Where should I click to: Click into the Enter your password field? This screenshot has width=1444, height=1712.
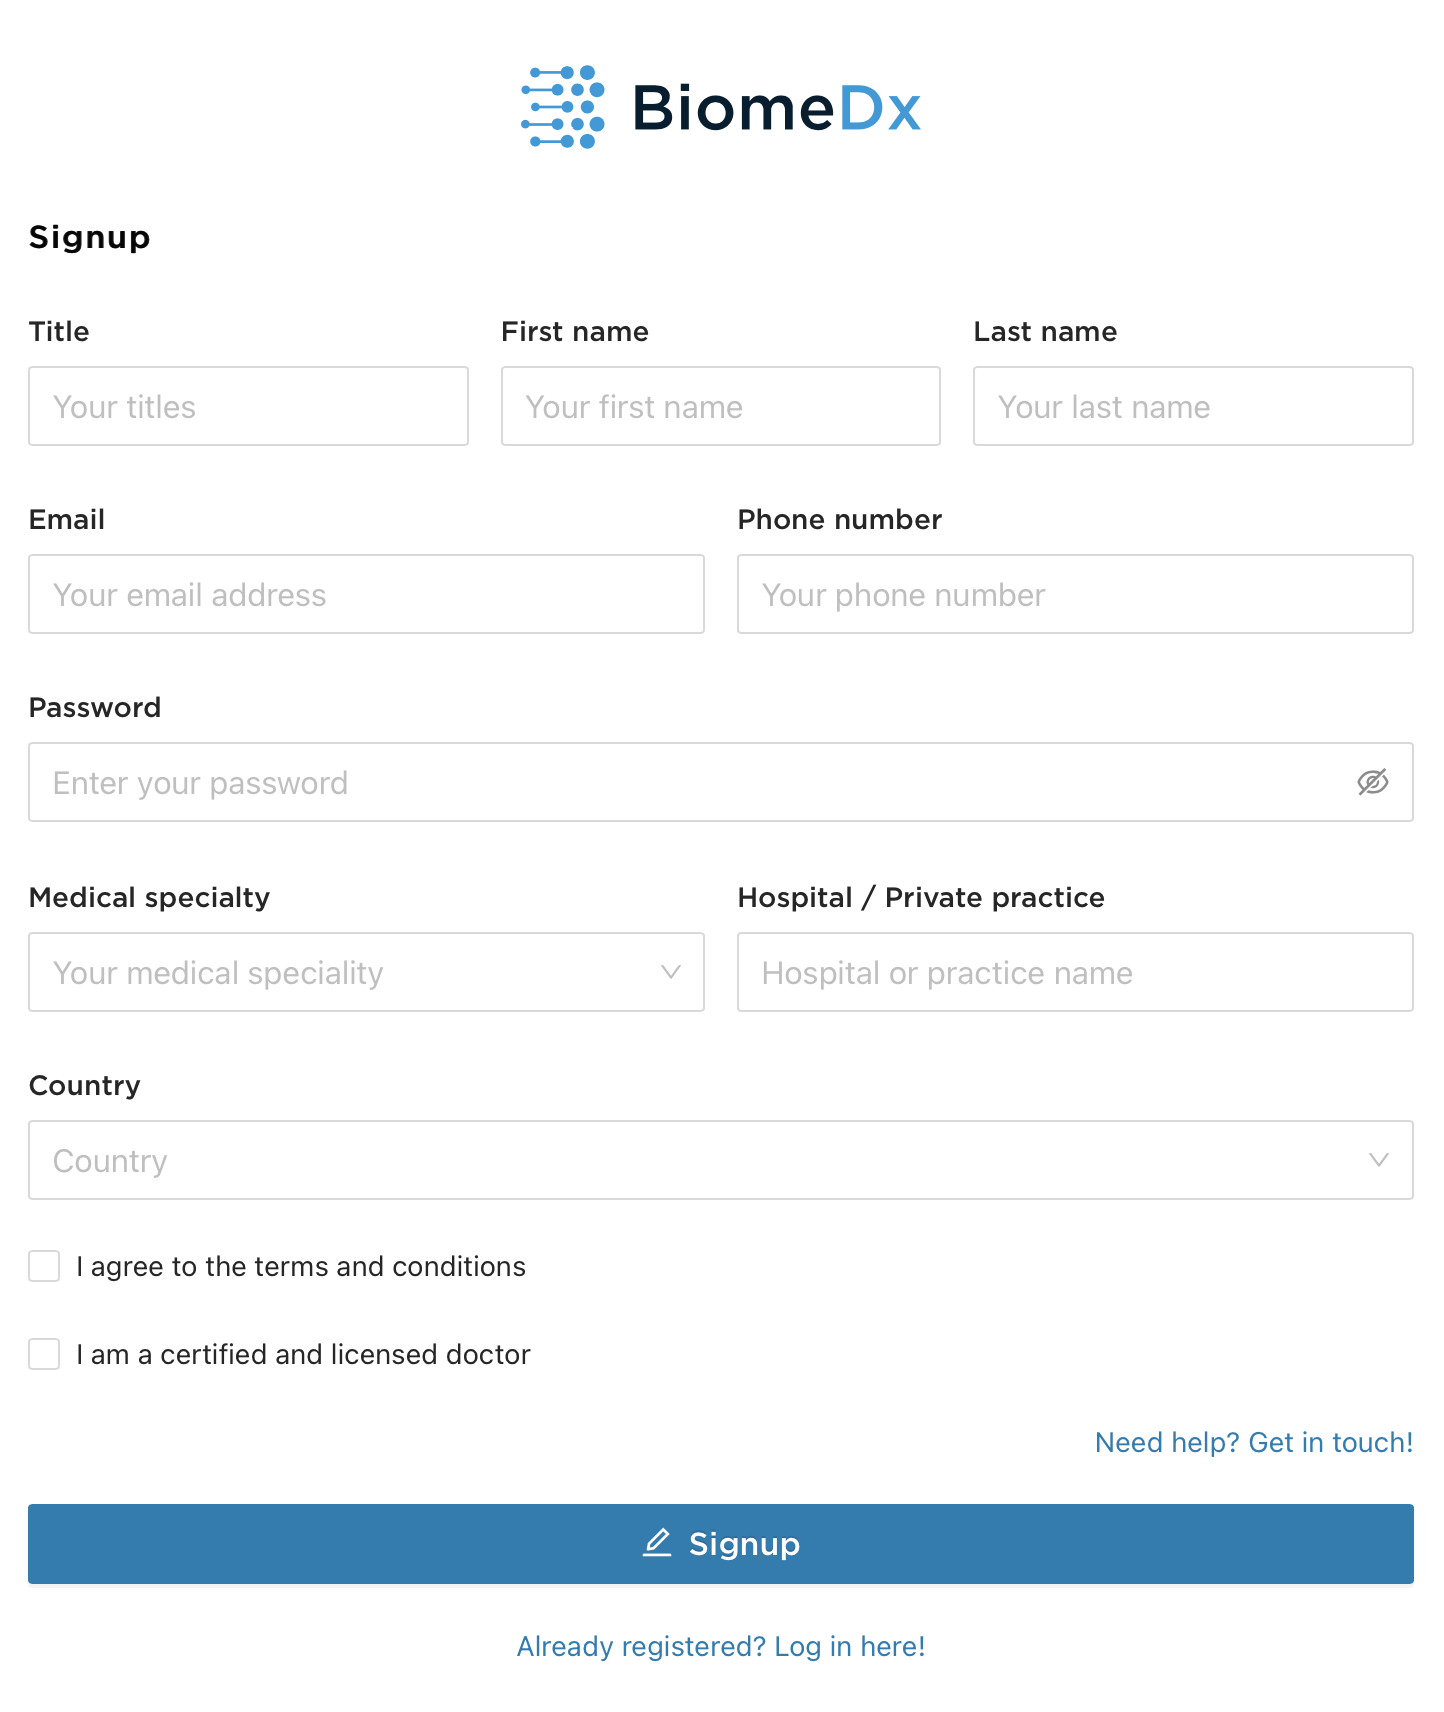(721, 782)
